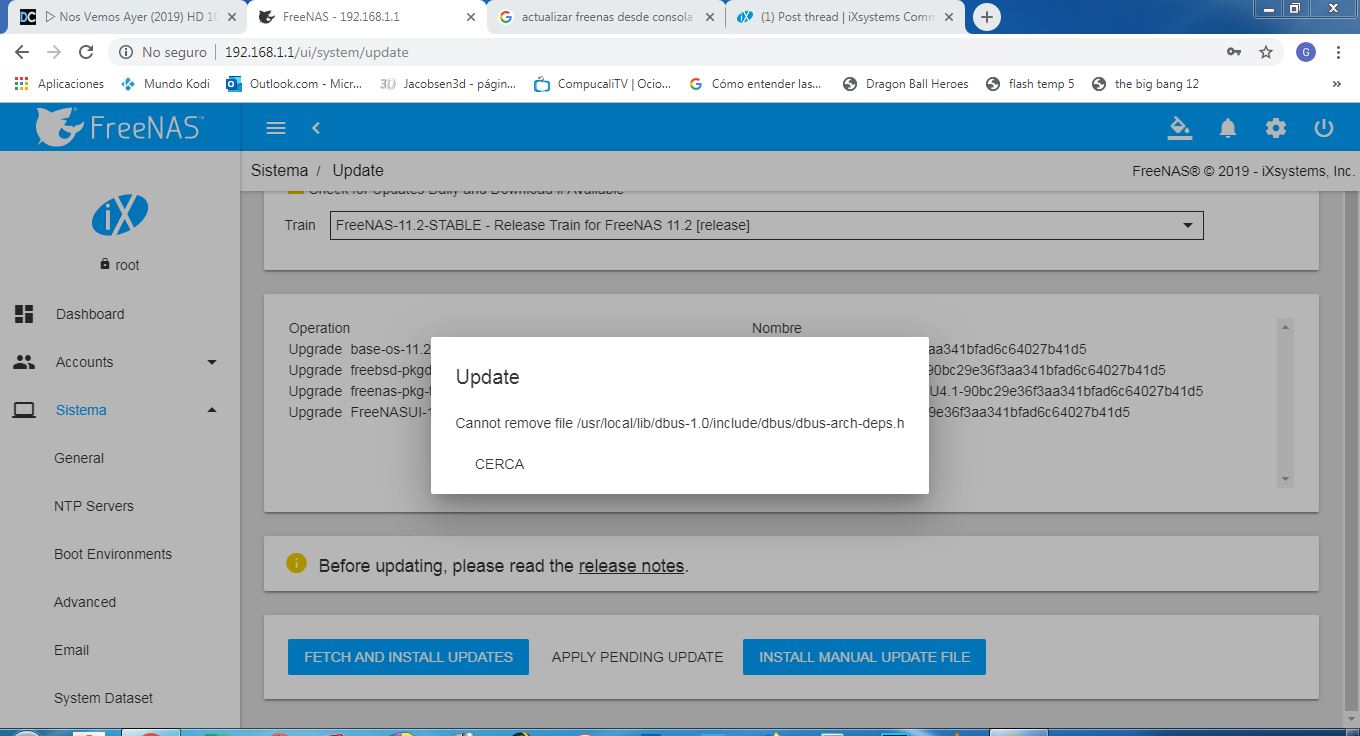Click the root username label

pyautogui.click(x=127, y=265)
